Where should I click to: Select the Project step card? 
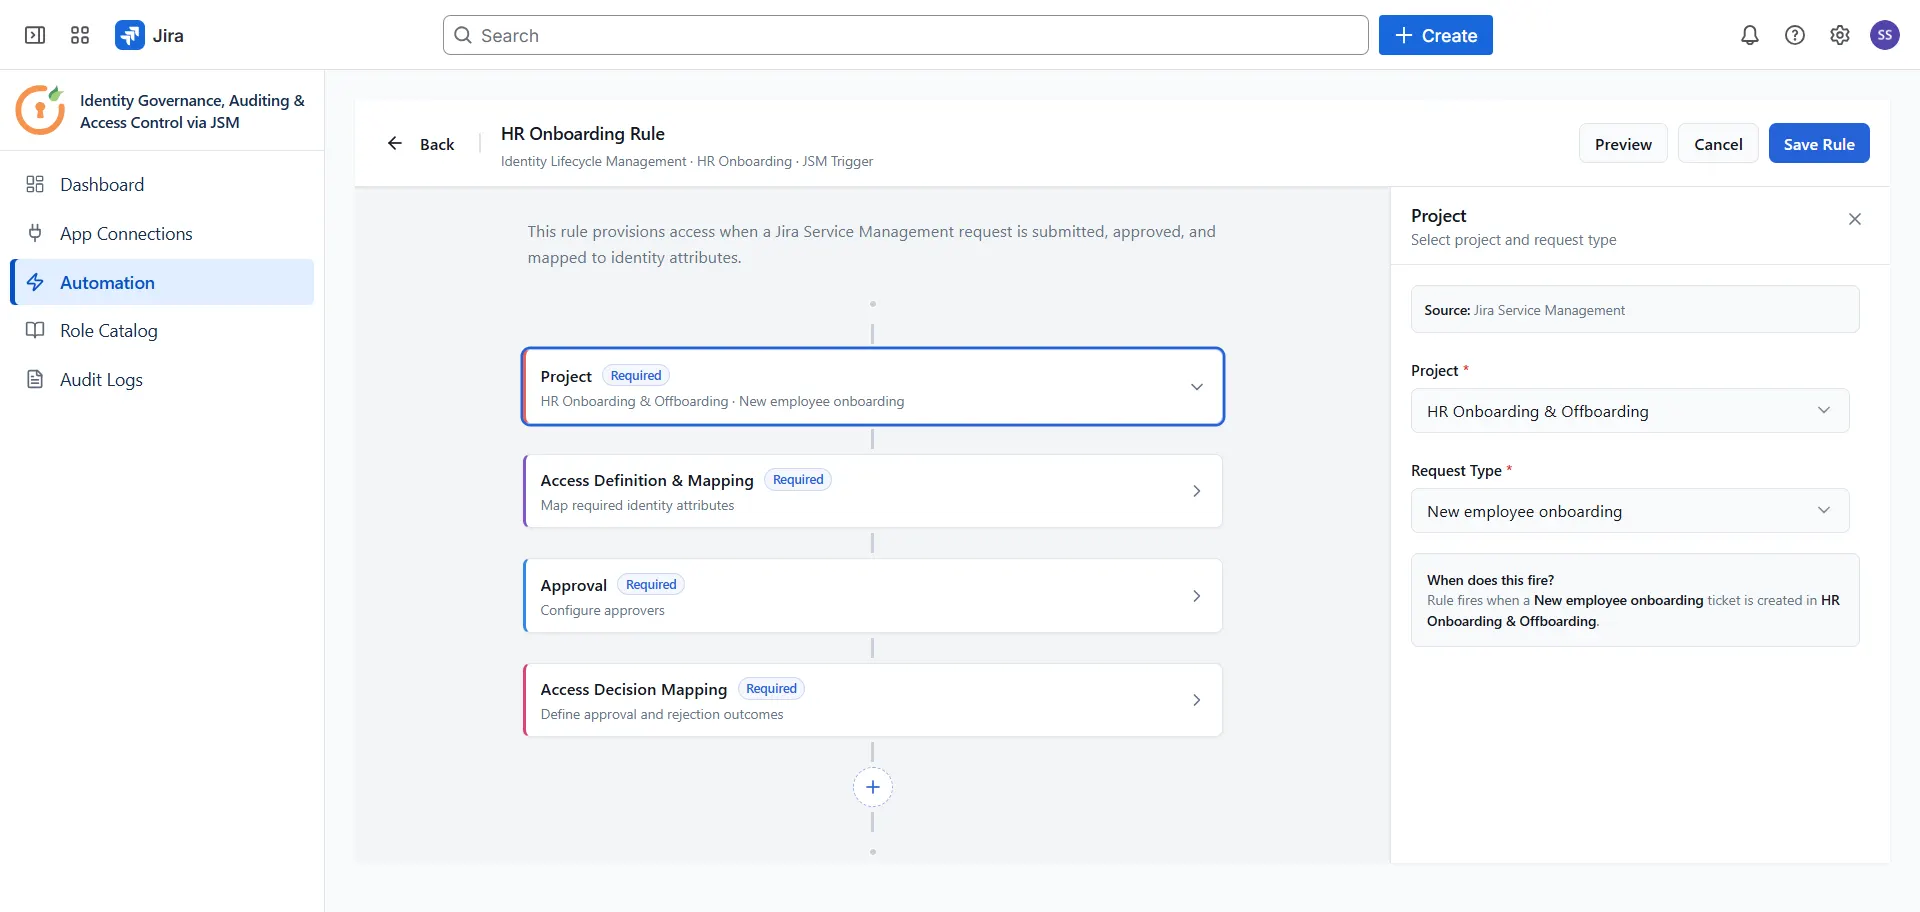[873, 387]
